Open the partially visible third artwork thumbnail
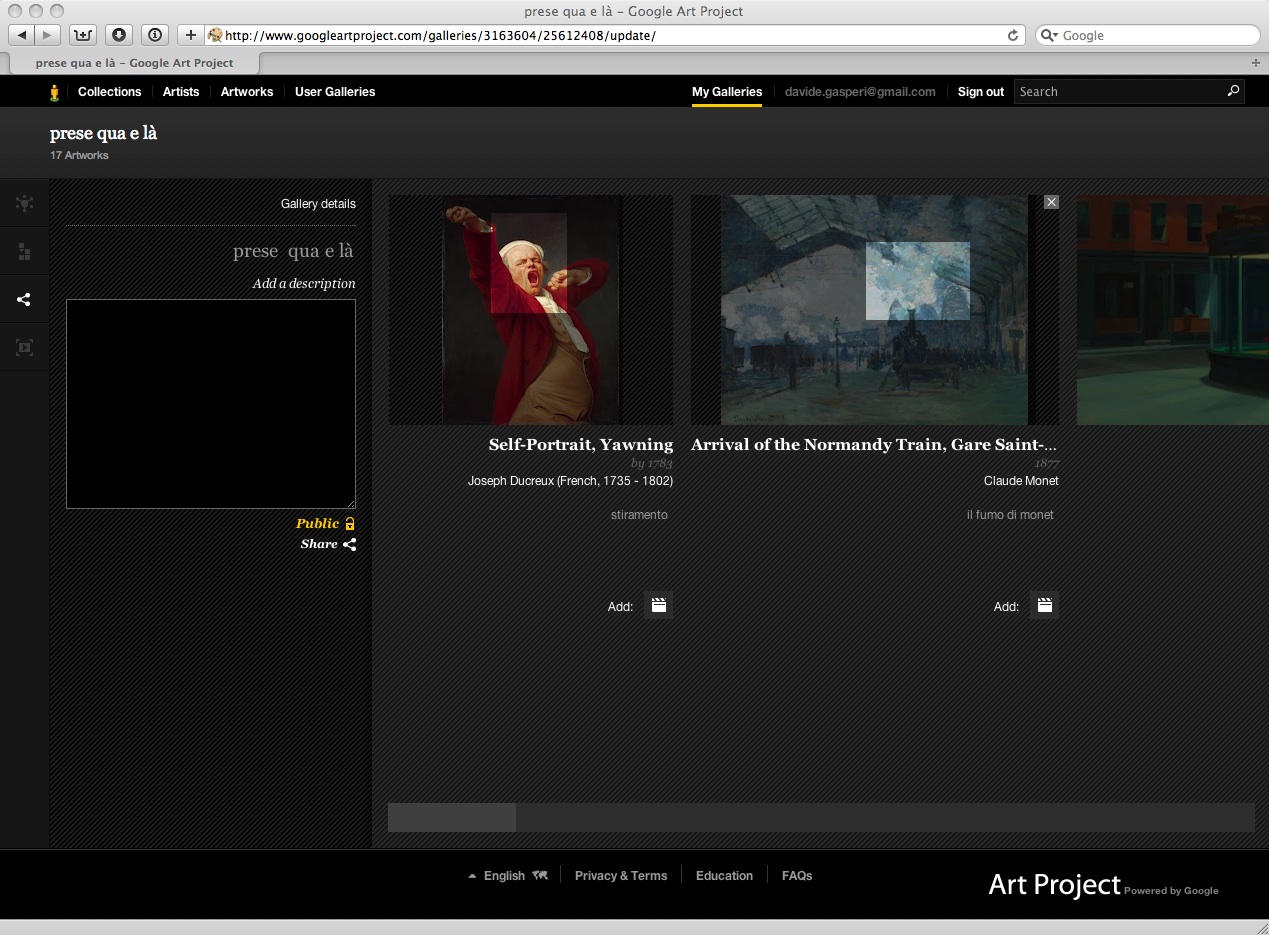The height and width of the screenshot is (935, 1269). [1173, 310]
